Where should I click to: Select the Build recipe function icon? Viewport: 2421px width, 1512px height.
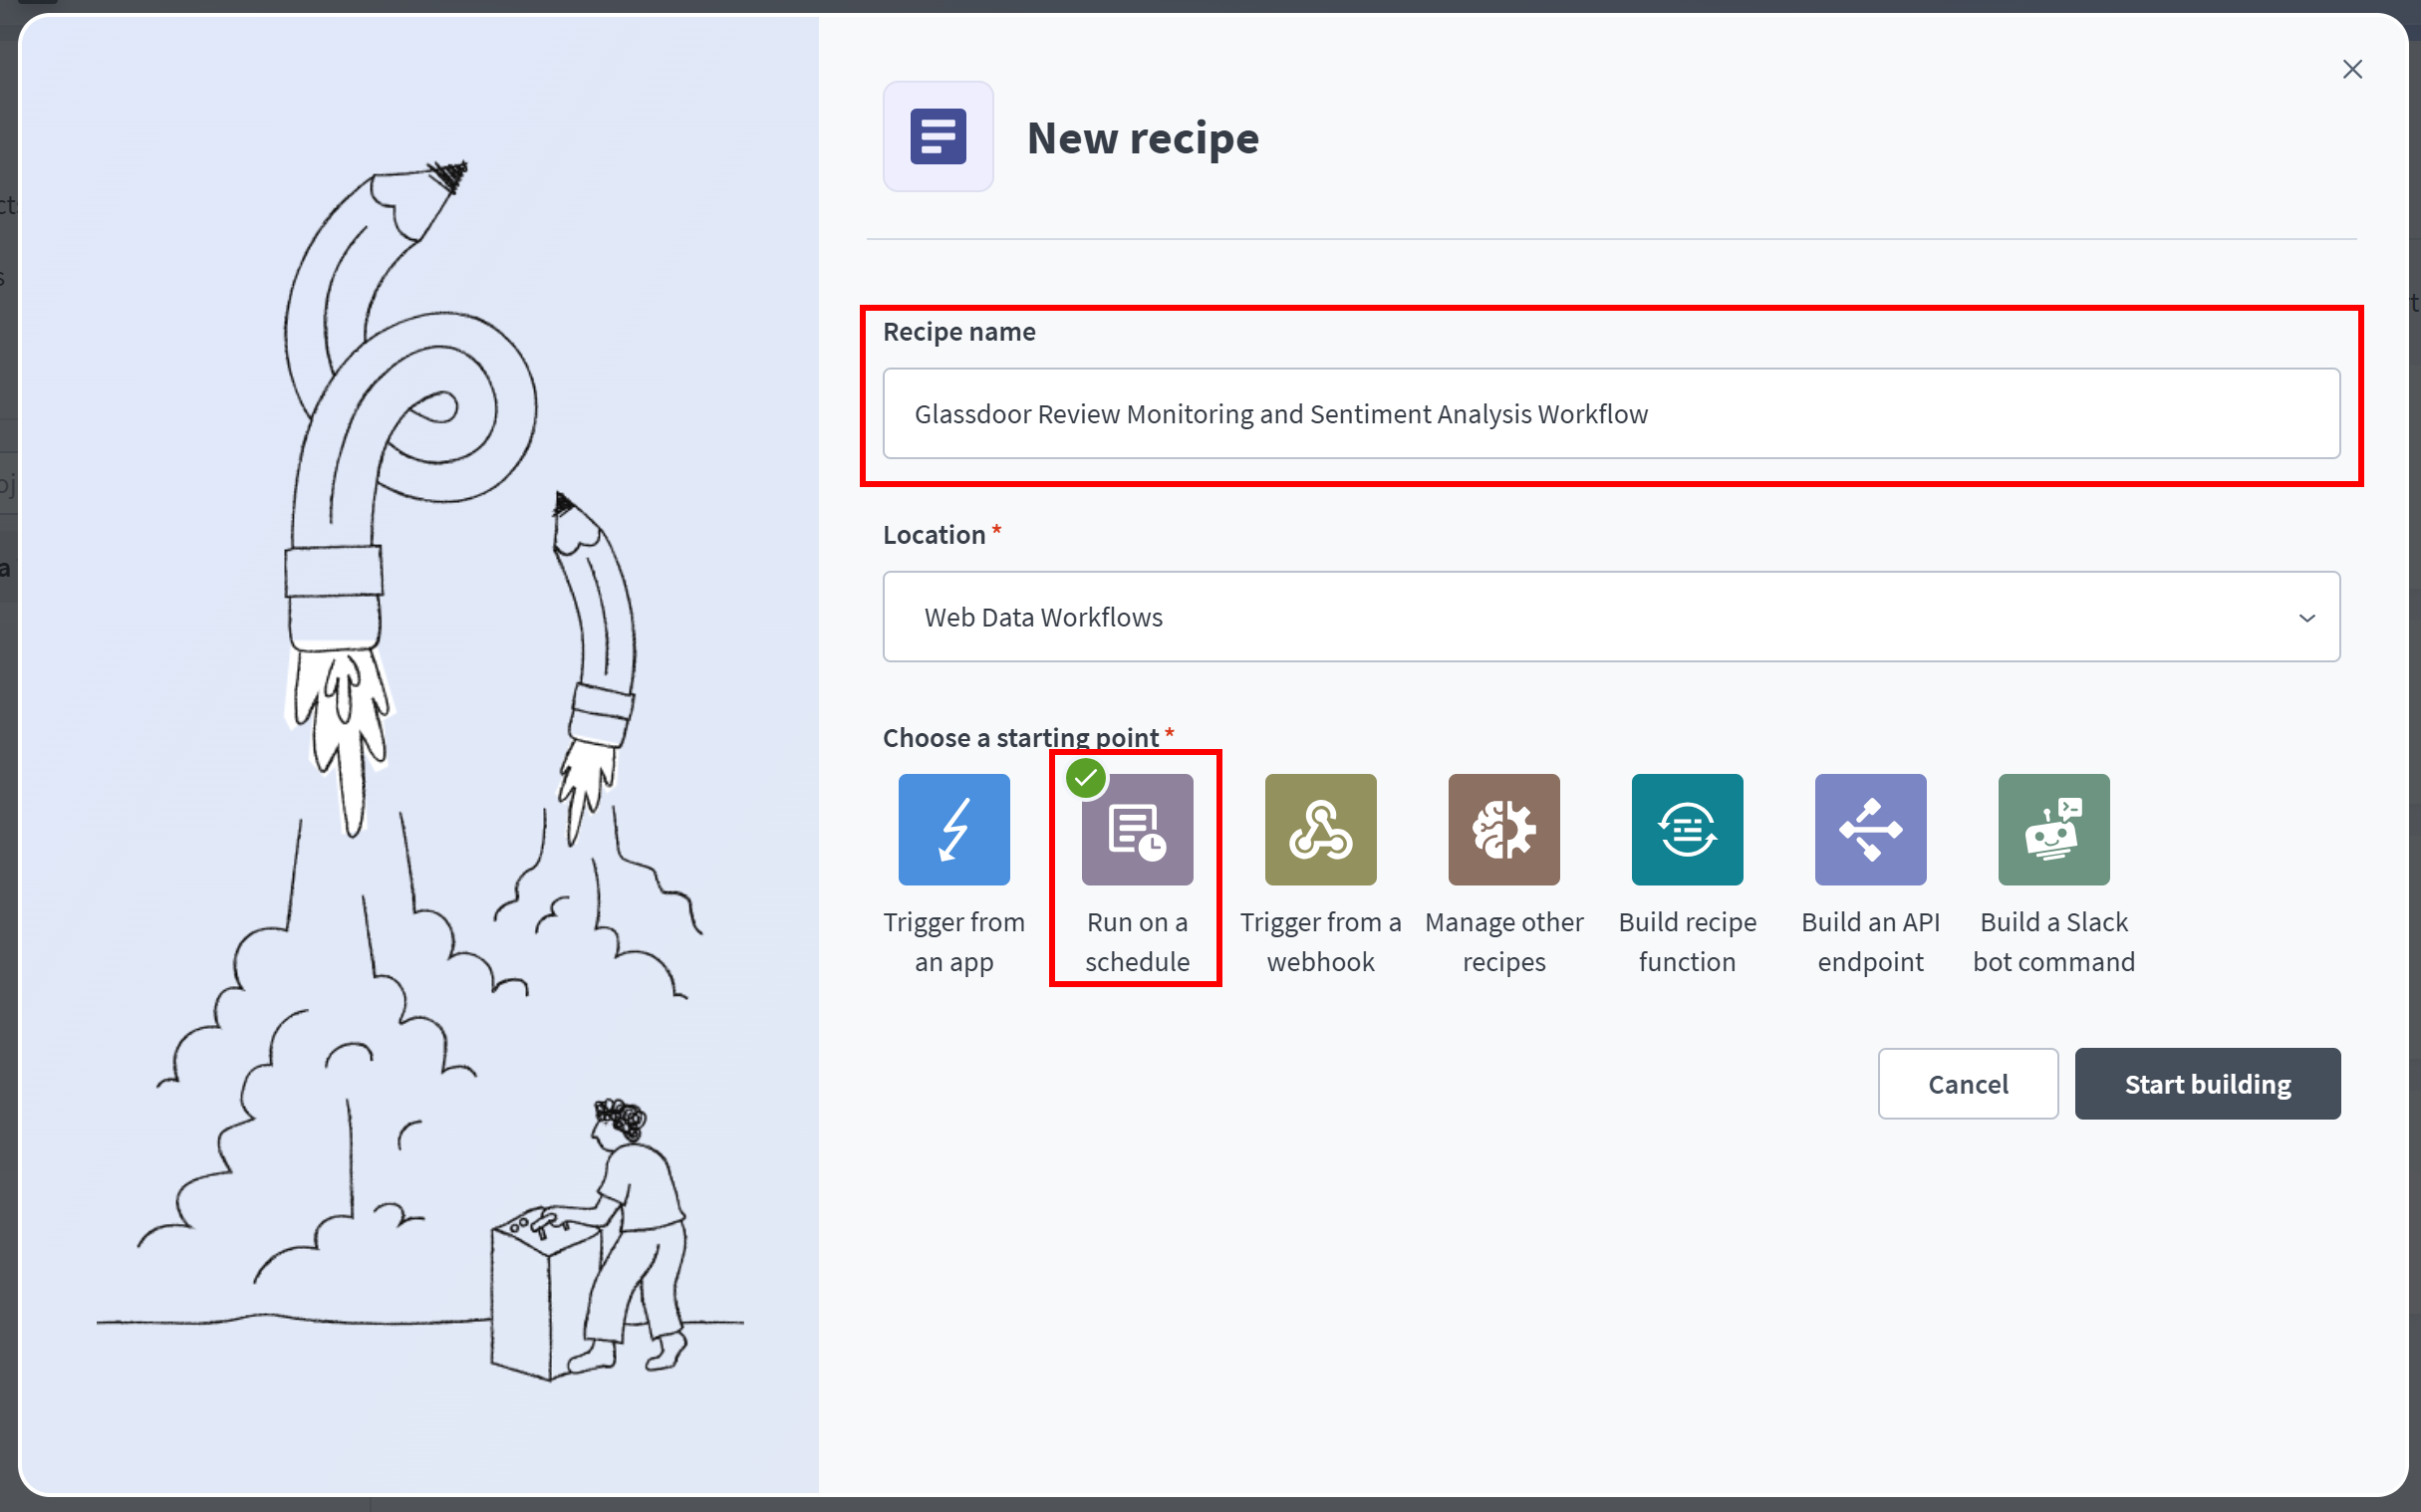(x=1687, y=829)
